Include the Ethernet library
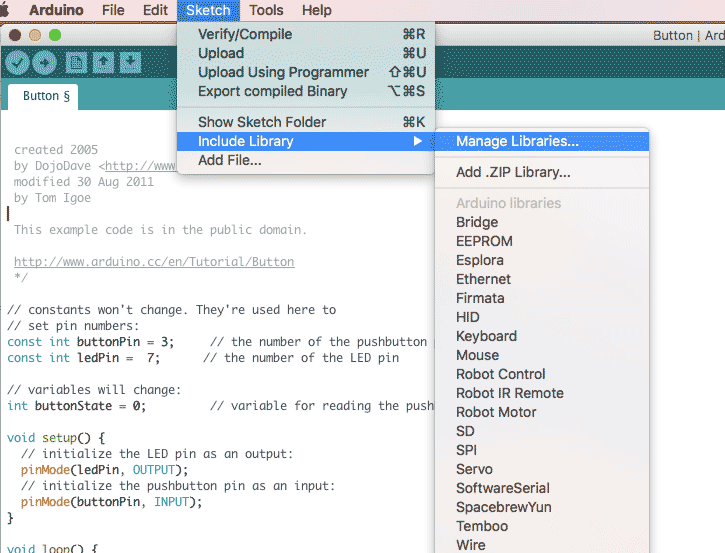Screen dimensions: 725x553 click(542, 279)
